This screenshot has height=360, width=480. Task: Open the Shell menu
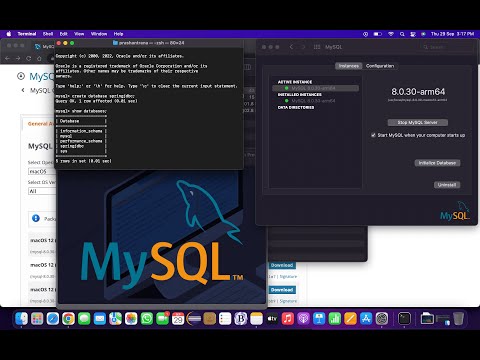pos(48,34)
